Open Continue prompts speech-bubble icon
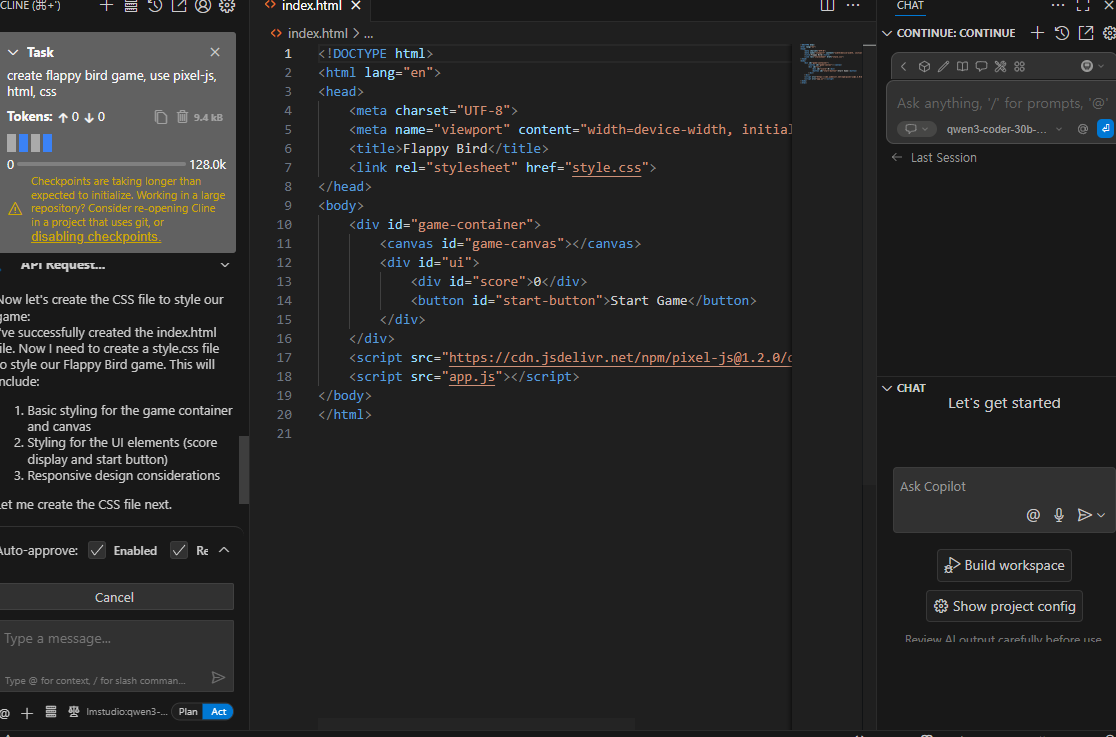 (981, 66)
